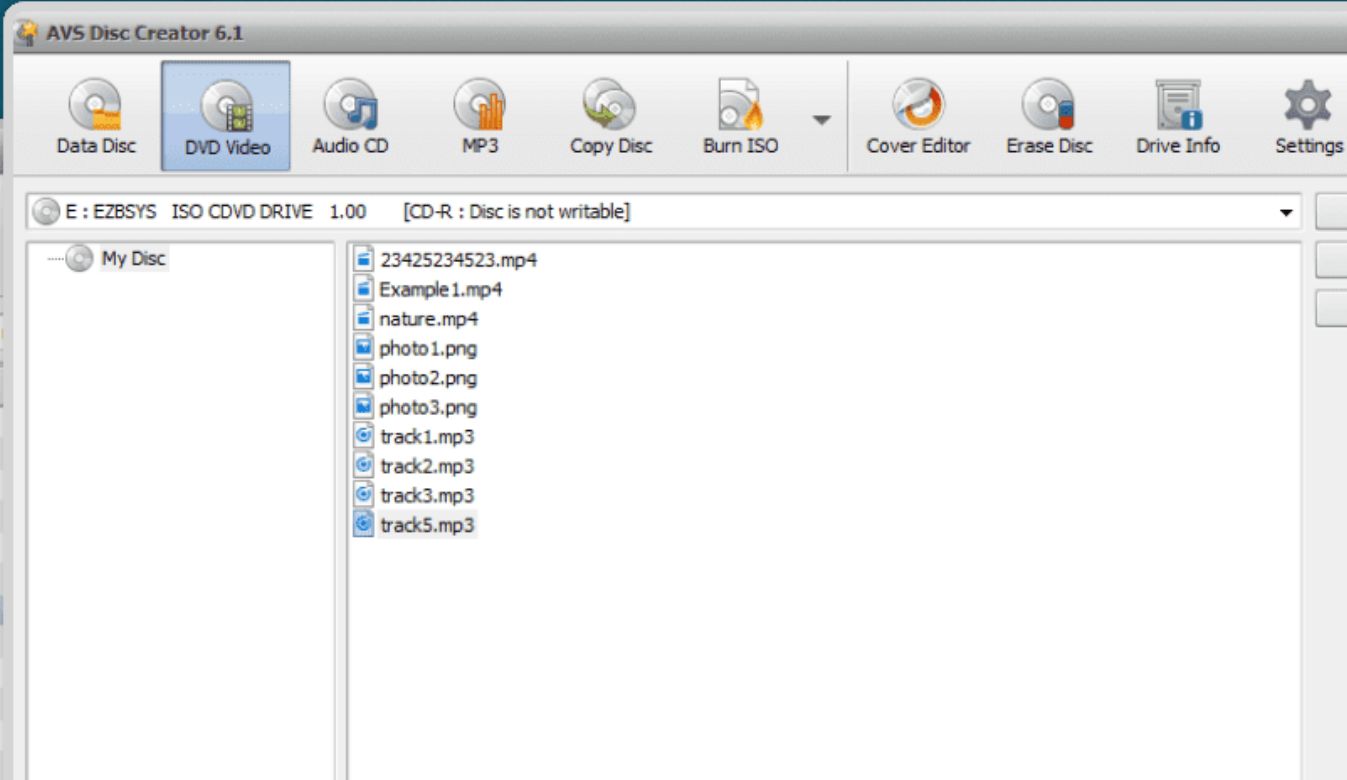Open the Burn ISO dropdown arrow

(x=820, y=119)
